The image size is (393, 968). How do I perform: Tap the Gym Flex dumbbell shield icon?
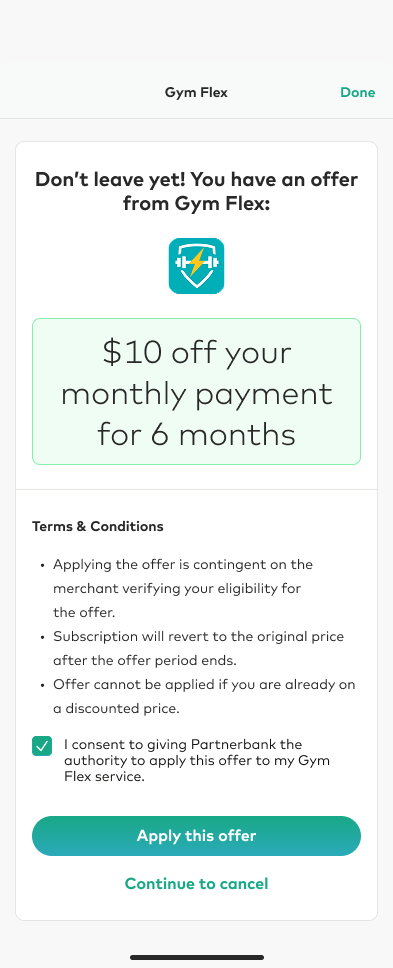(x=196, y=265)
